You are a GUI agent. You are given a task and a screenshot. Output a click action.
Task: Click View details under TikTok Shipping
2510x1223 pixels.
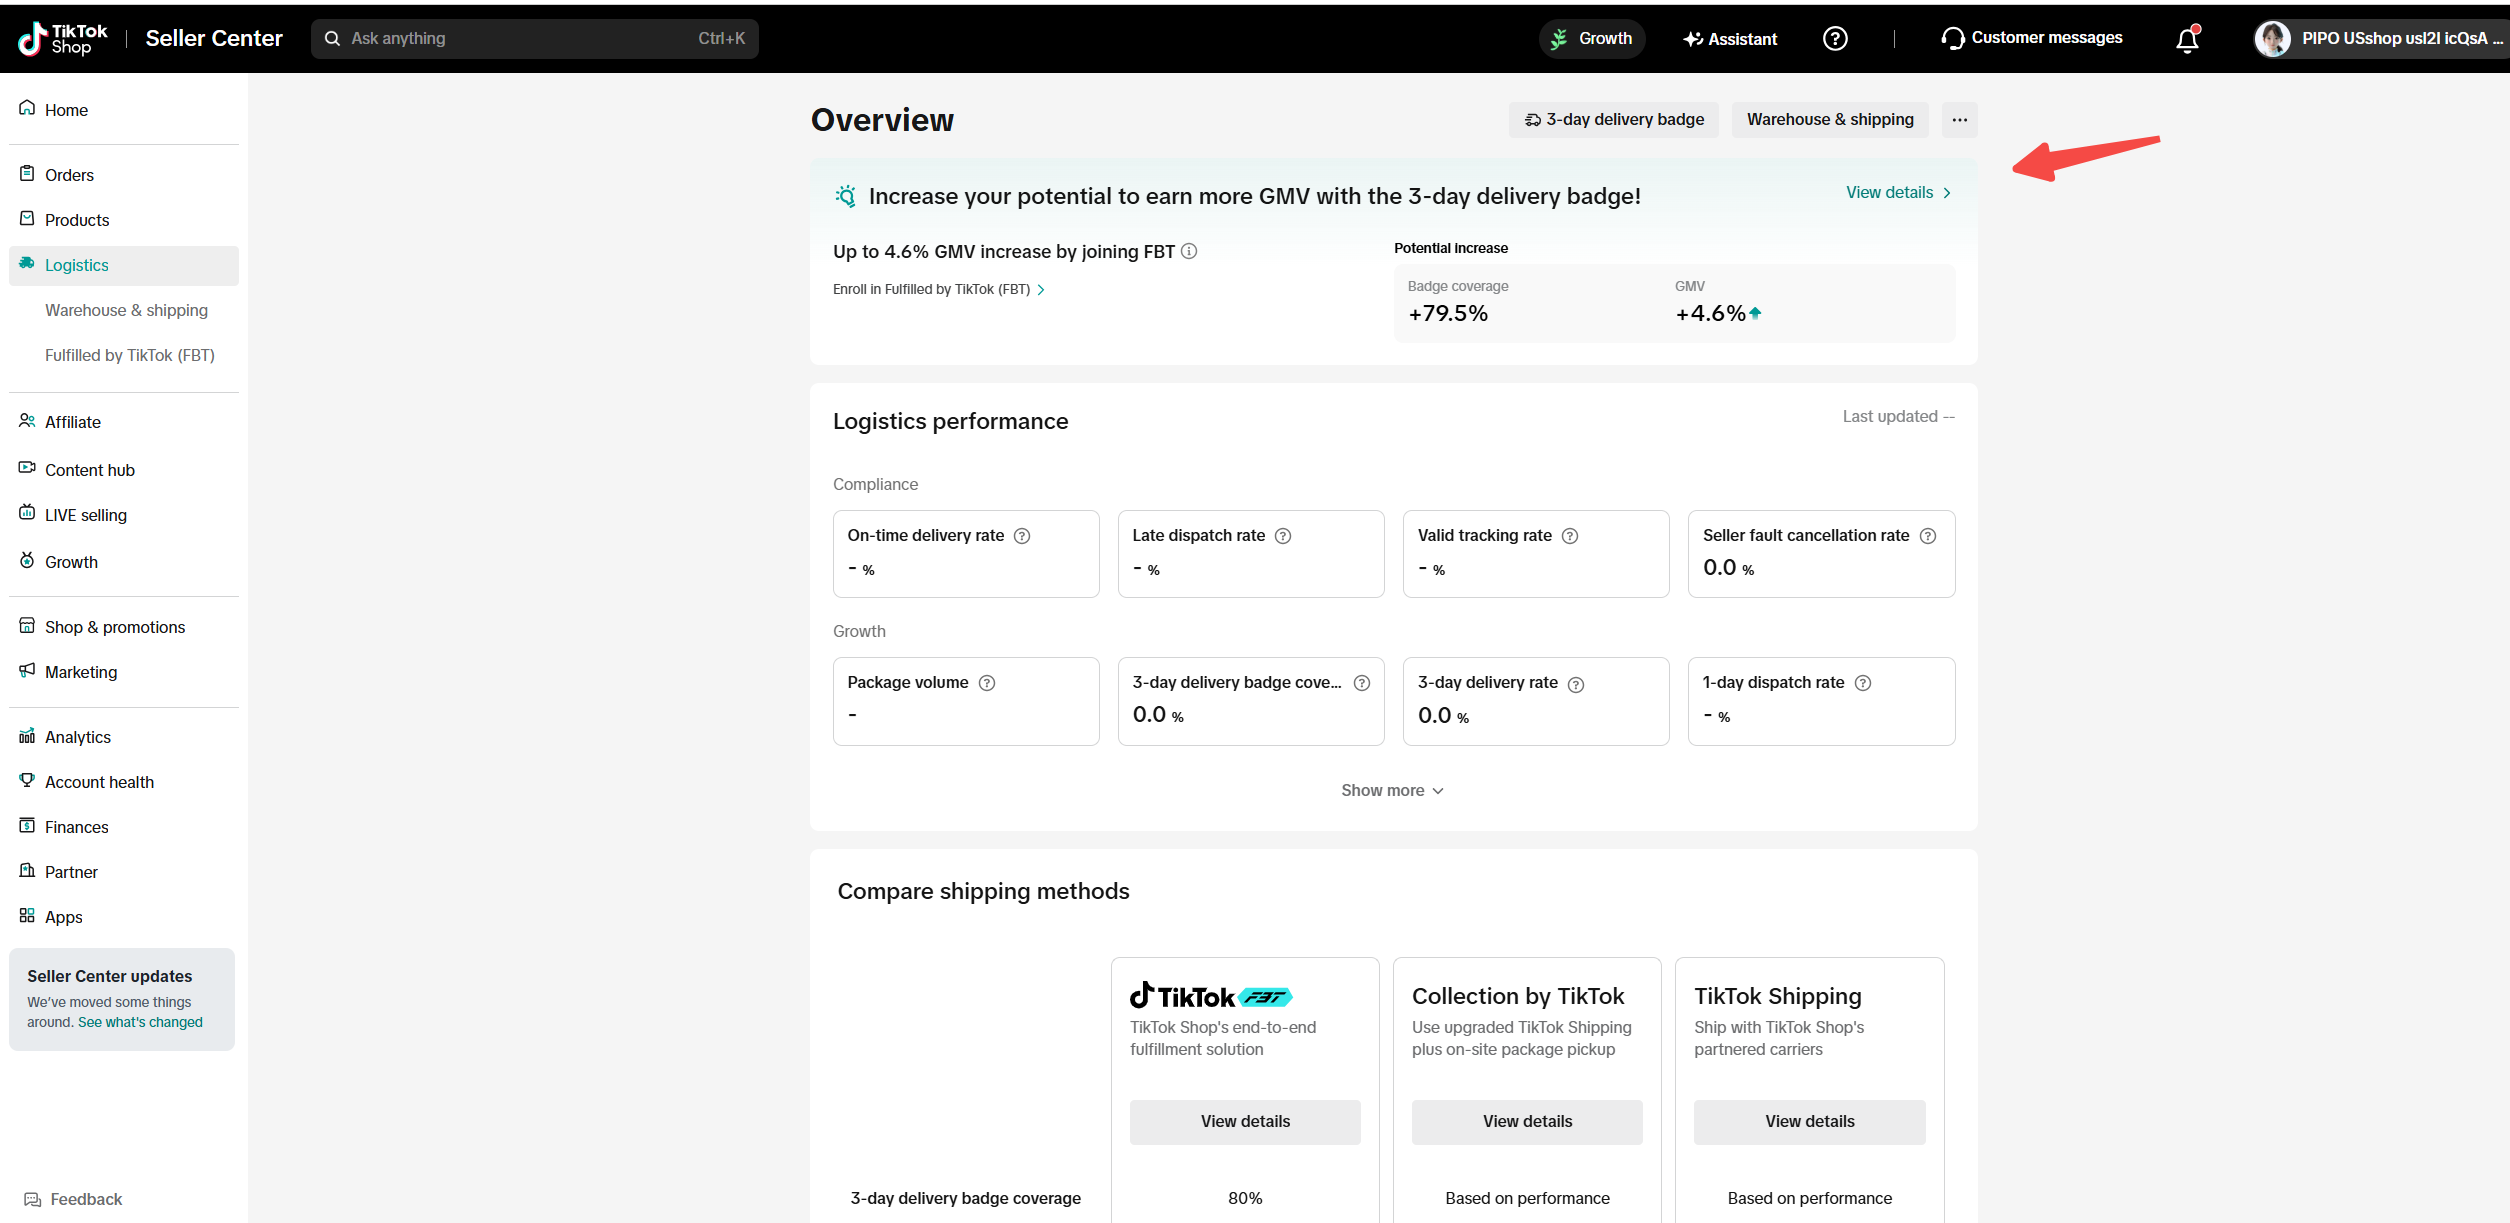(1809, 1122)
